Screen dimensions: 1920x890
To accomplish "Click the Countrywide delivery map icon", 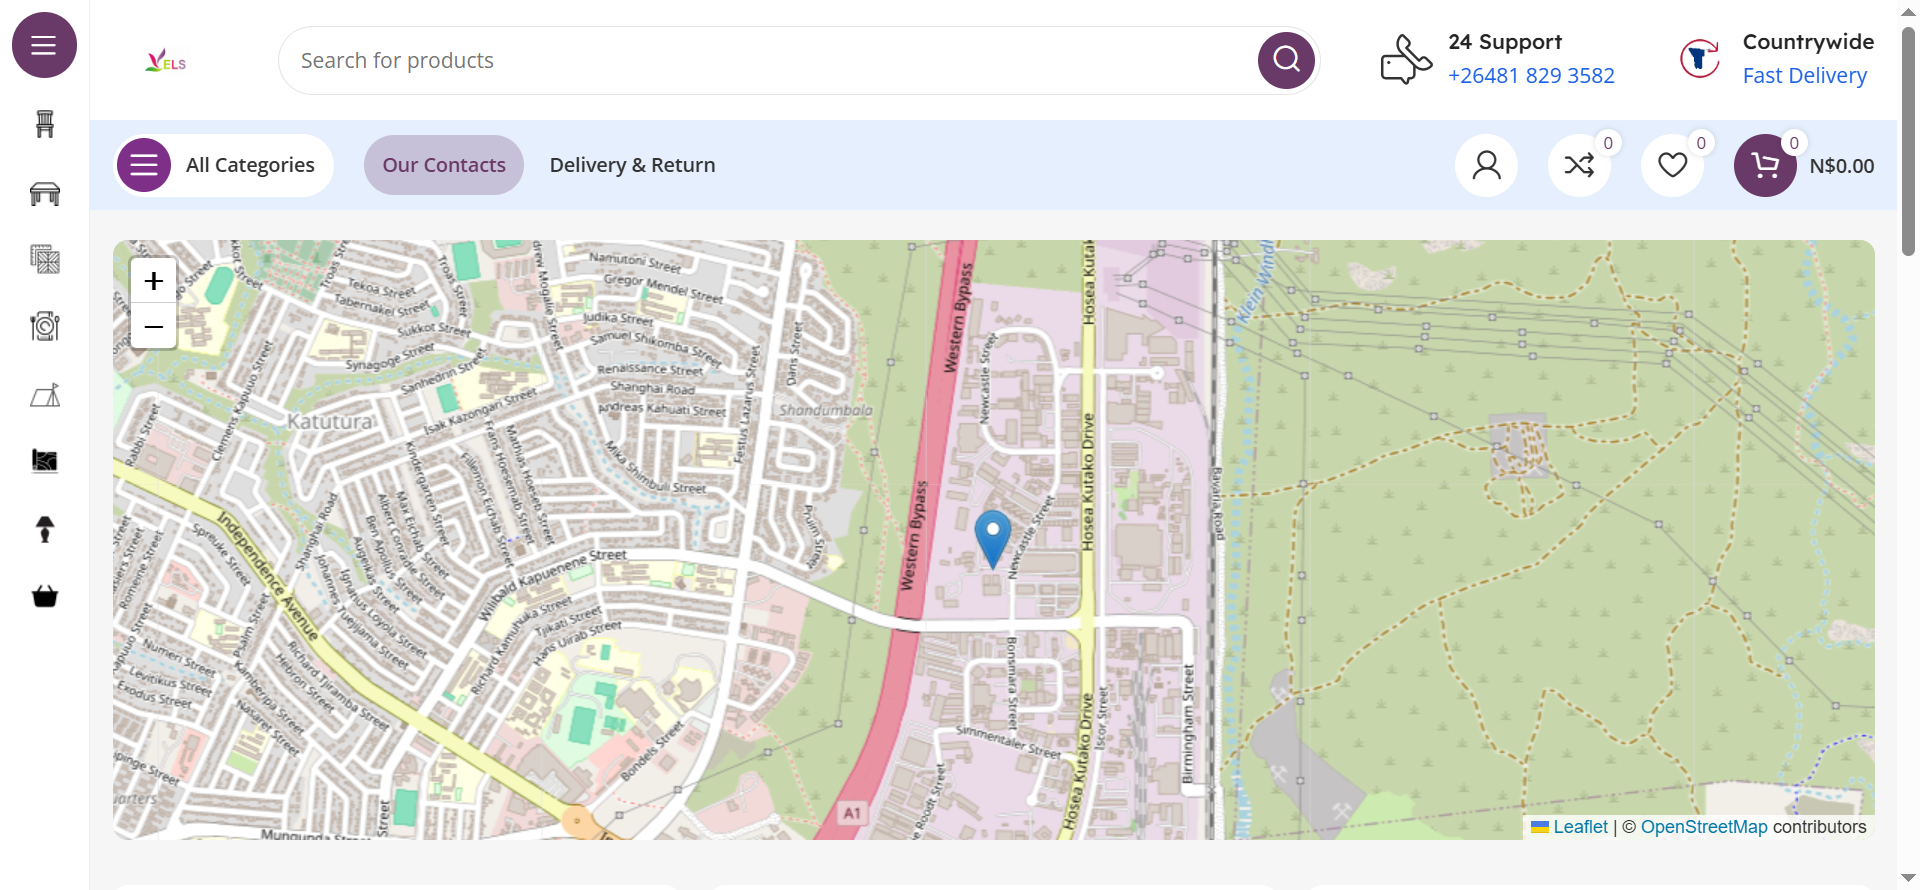I will click(1700, 59).
